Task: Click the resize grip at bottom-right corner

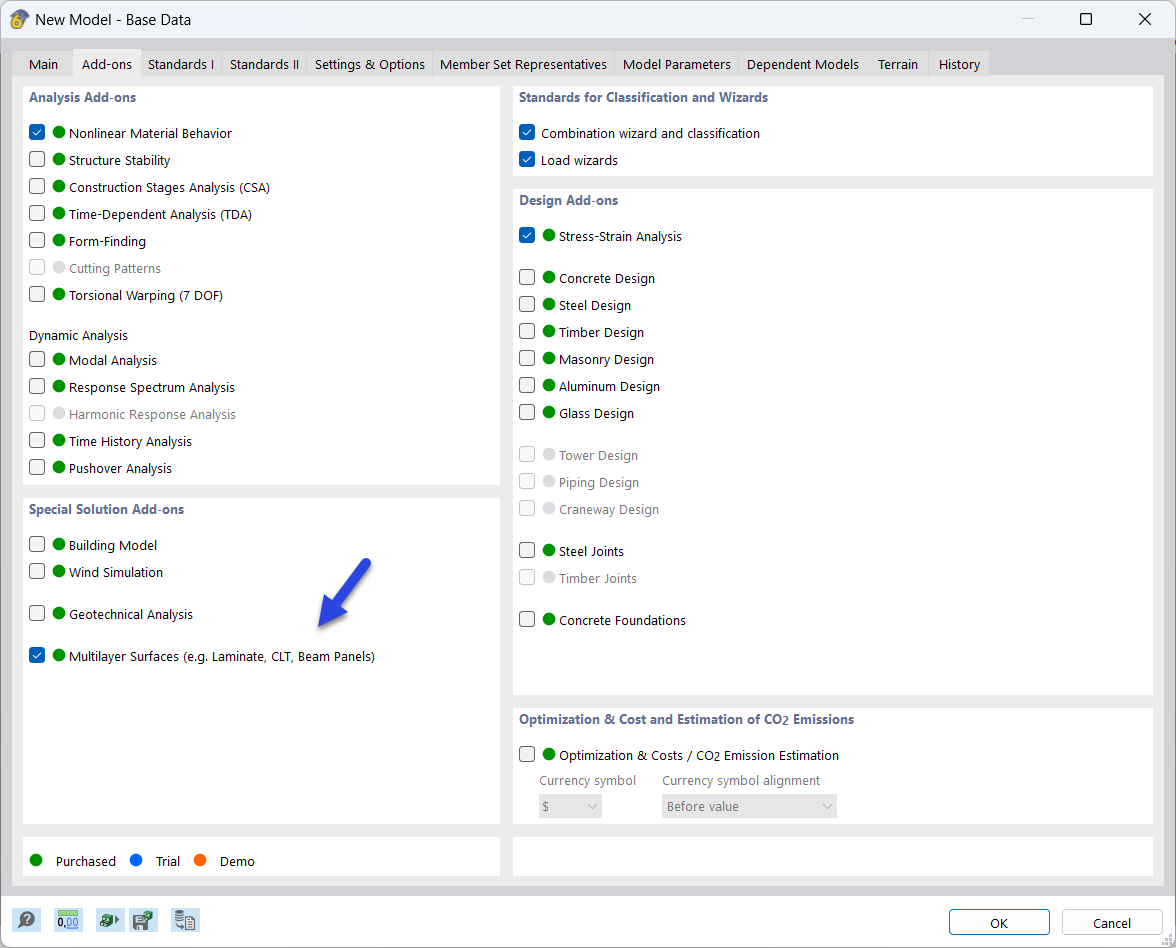Action: 1168,941
